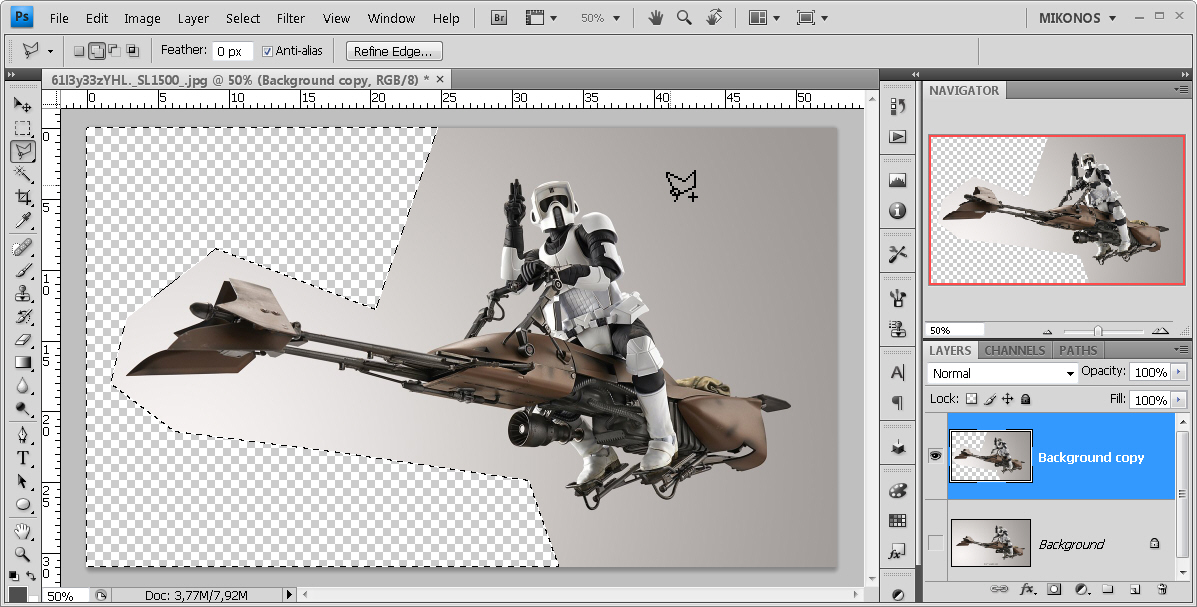Select the Path Selection tool
This screenshot has height=607, width=1197.
click(22, 481)
